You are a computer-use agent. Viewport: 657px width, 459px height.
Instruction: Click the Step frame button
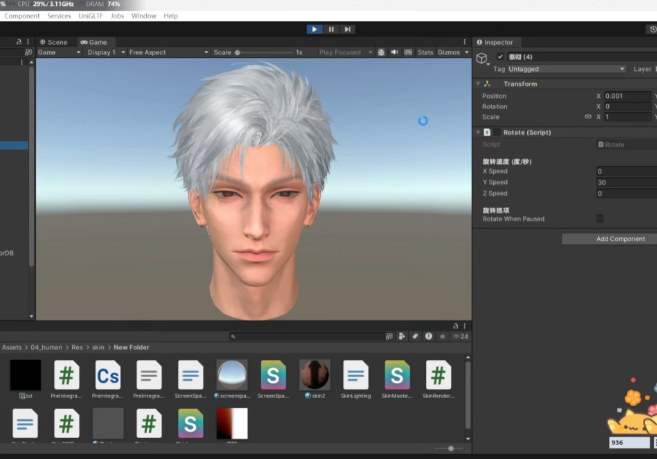[348, 30]
